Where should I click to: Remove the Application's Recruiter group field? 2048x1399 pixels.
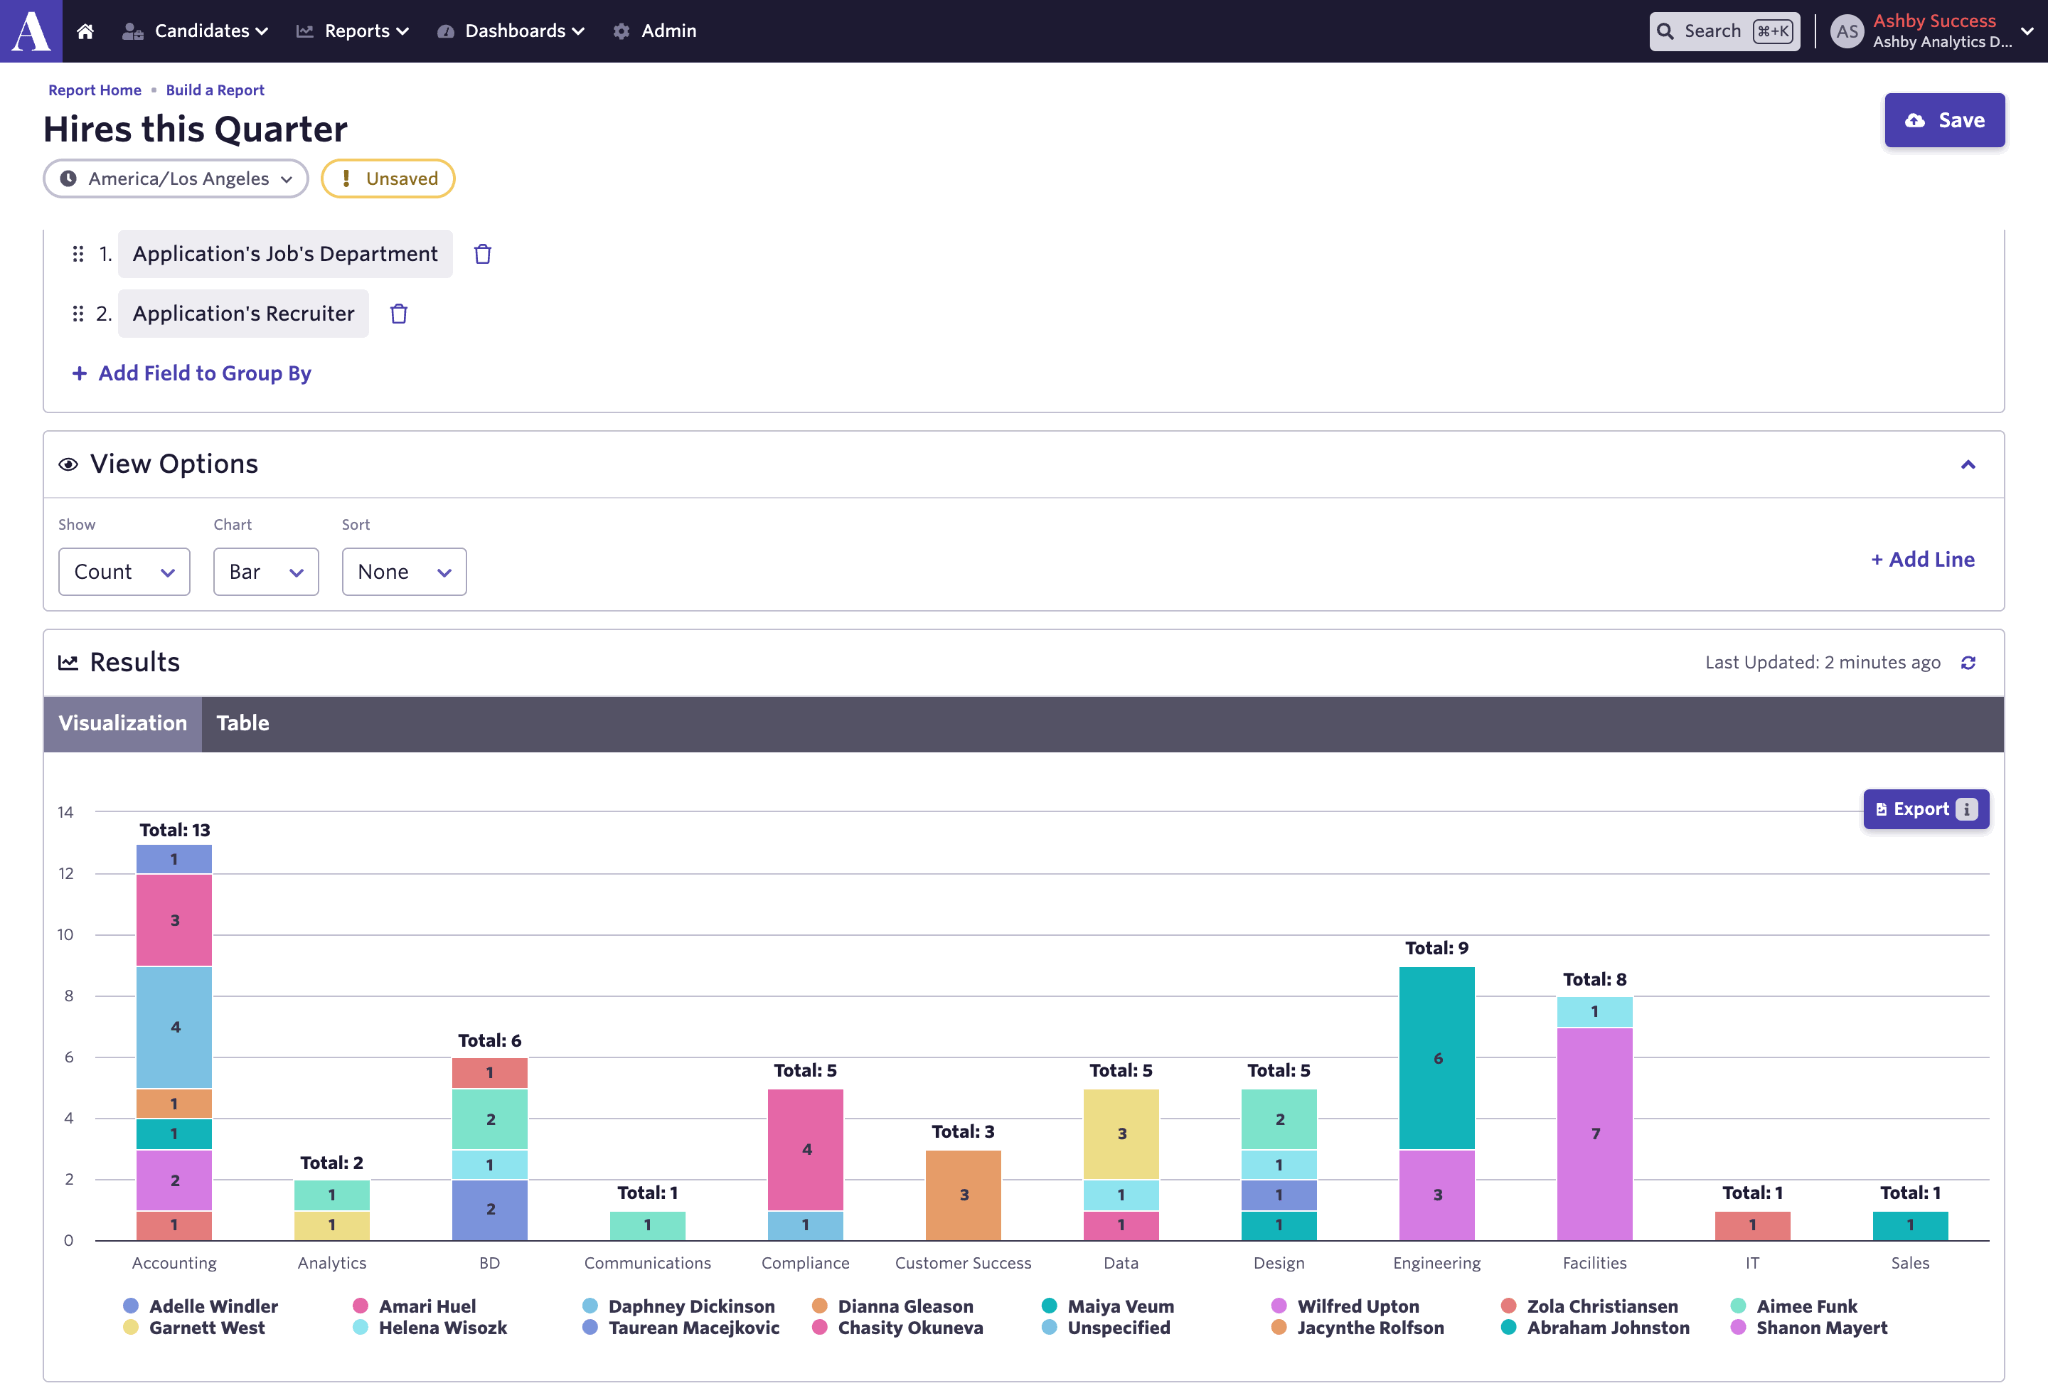[399, 314]
